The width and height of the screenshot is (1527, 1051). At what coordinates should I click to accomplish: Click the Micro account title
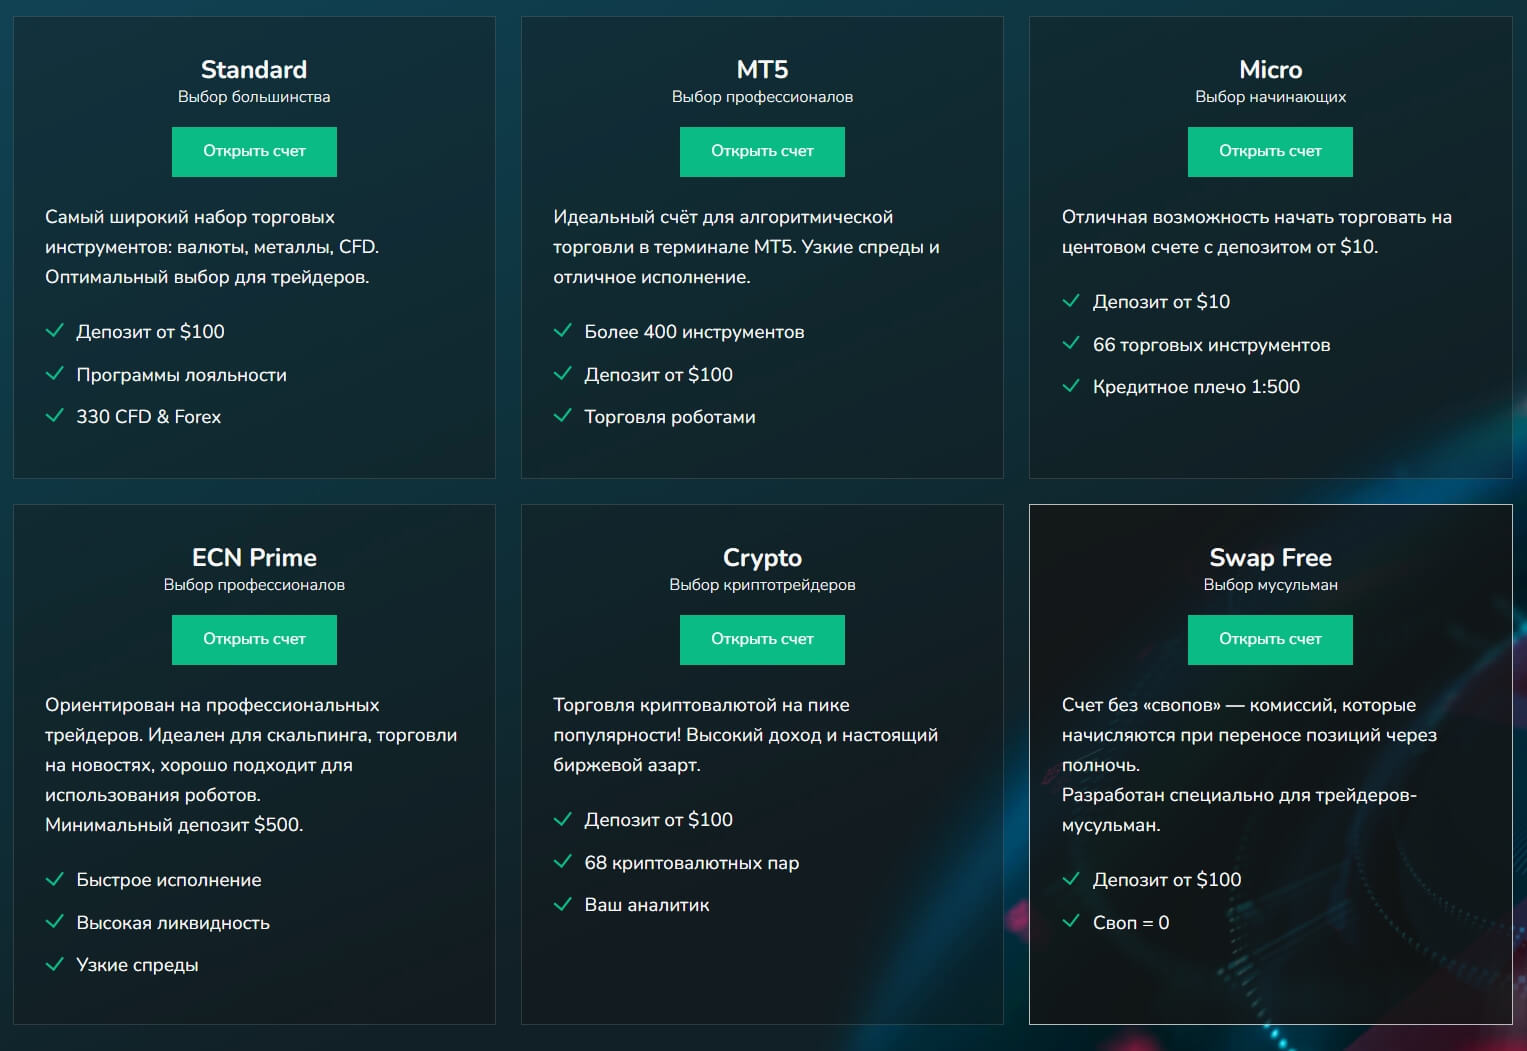[x=1270, y=69]
